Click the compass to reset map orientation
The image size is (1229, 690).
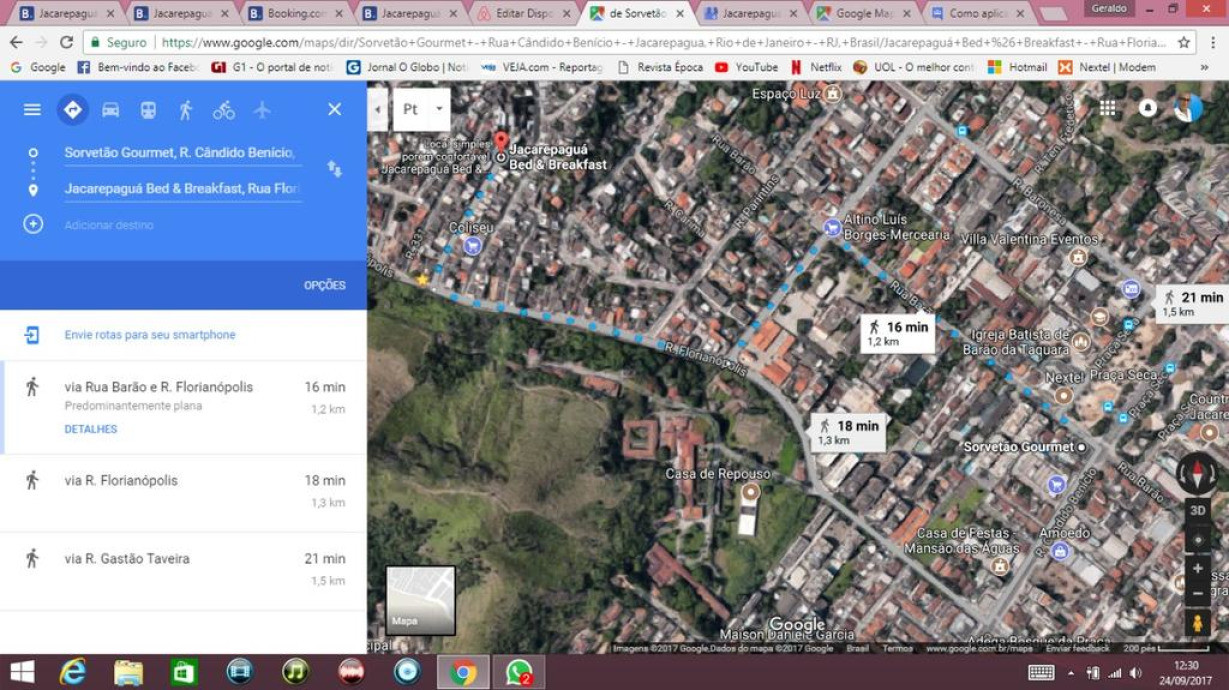point(1197,473)
